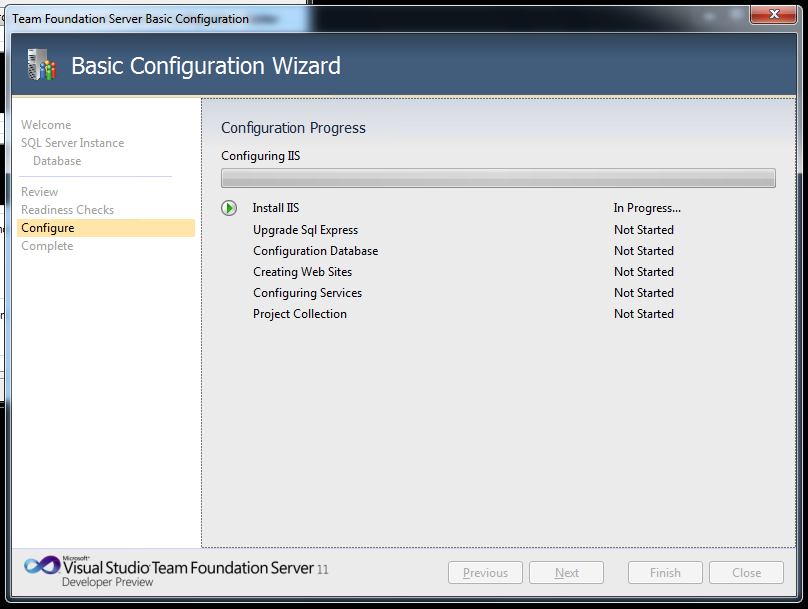Select the Welcome step in sidebar
The image size is (808, 609).
pos(46,125)
